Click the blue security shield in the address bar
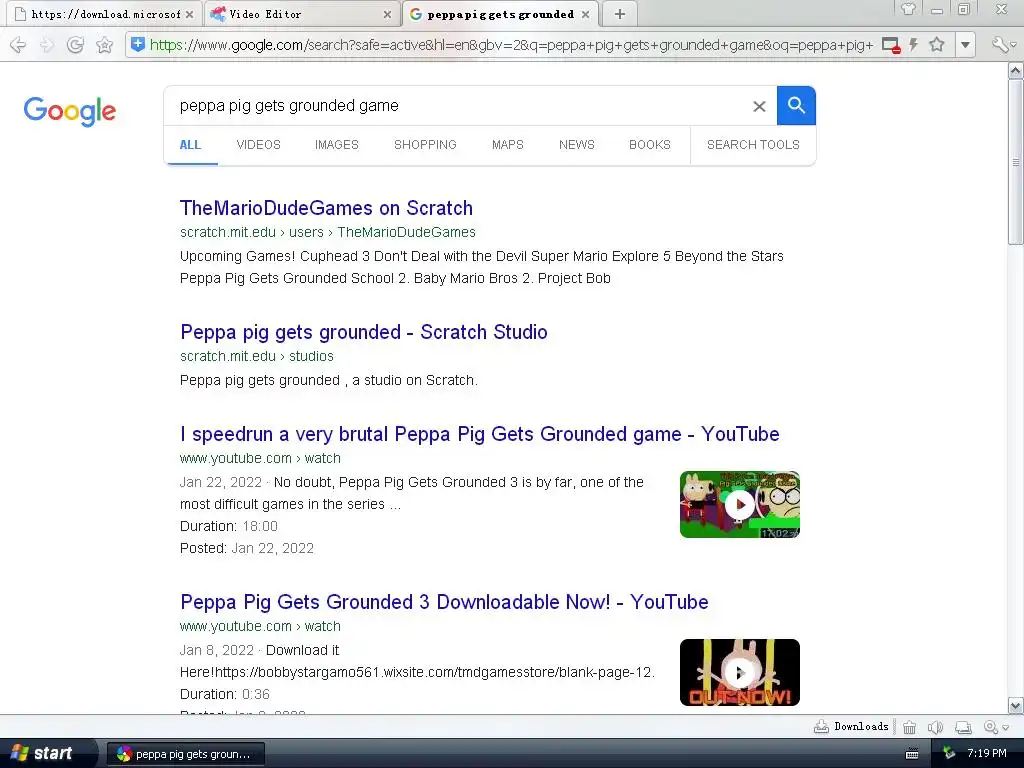Viewport: 1024px width, 768px height. pyautogui.click(x=137, y=44)
